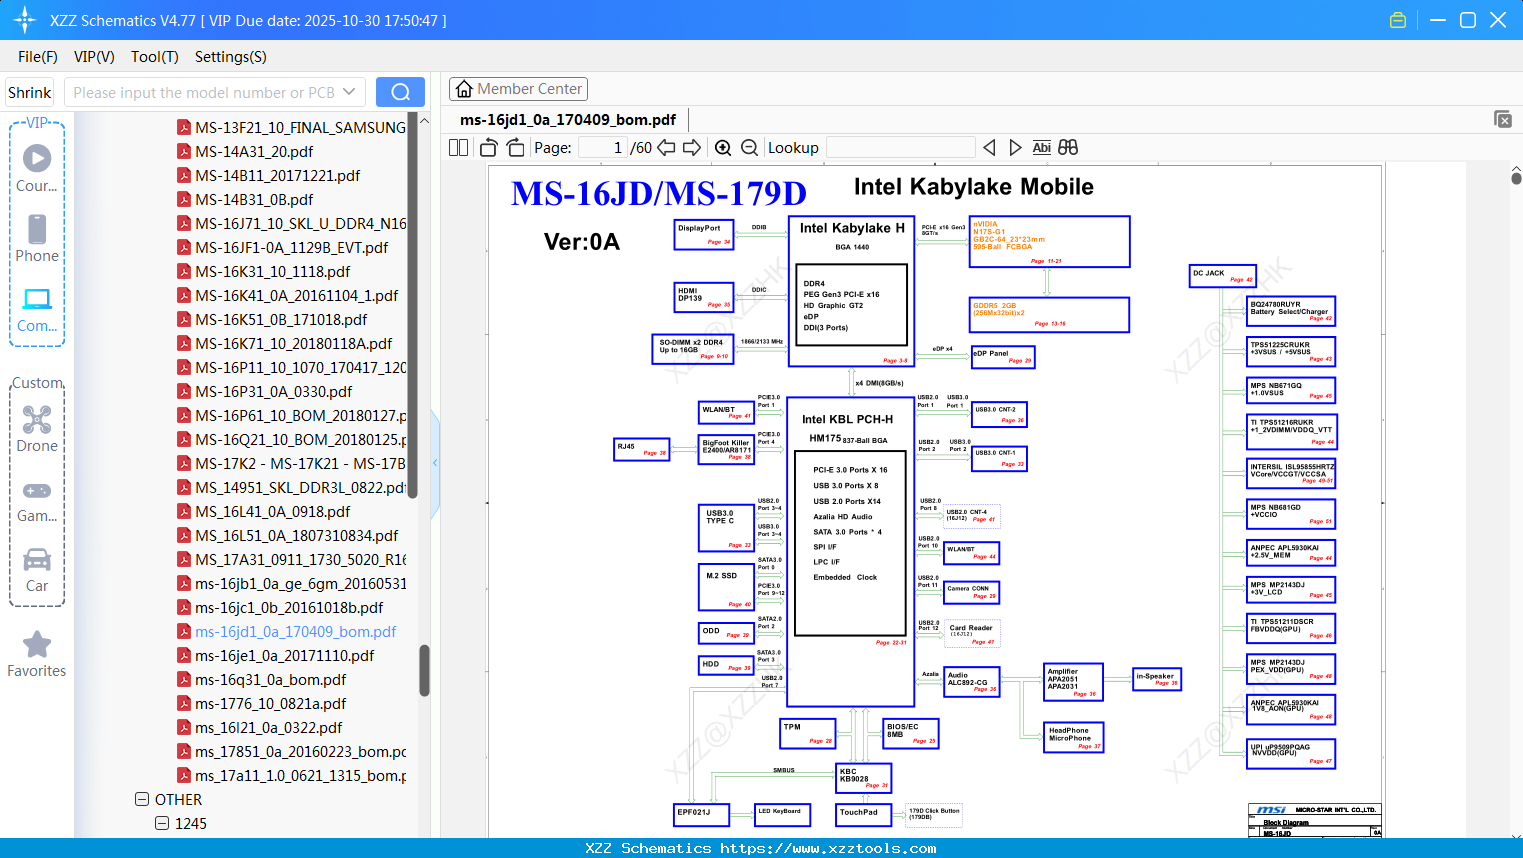The image size is (1523, 858).
Task: Collapse the 1245 tree folder
Action: pos(162,824)
